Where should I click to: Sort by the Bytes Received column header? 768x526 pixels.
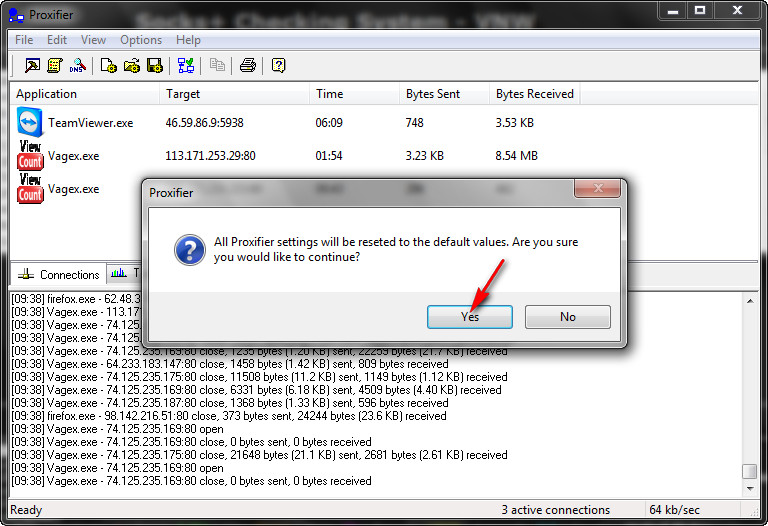pyautogui.click(x=535, y=94)
